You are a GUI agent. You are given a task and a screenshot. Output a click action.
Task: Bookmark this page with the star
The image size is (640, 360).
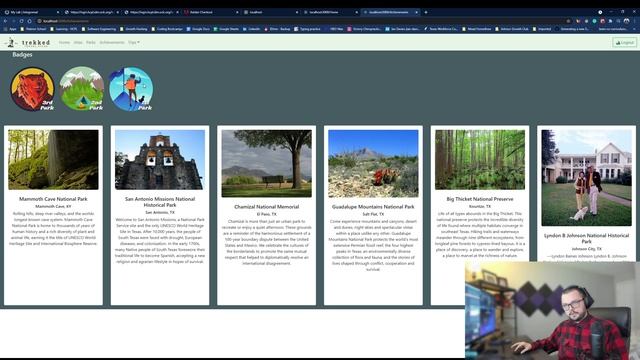(568, 21)
